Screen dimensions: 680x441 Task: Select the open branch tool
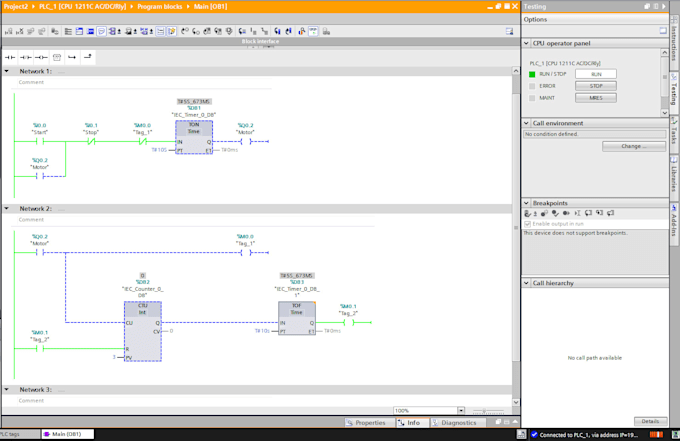[x=72, y=57]
